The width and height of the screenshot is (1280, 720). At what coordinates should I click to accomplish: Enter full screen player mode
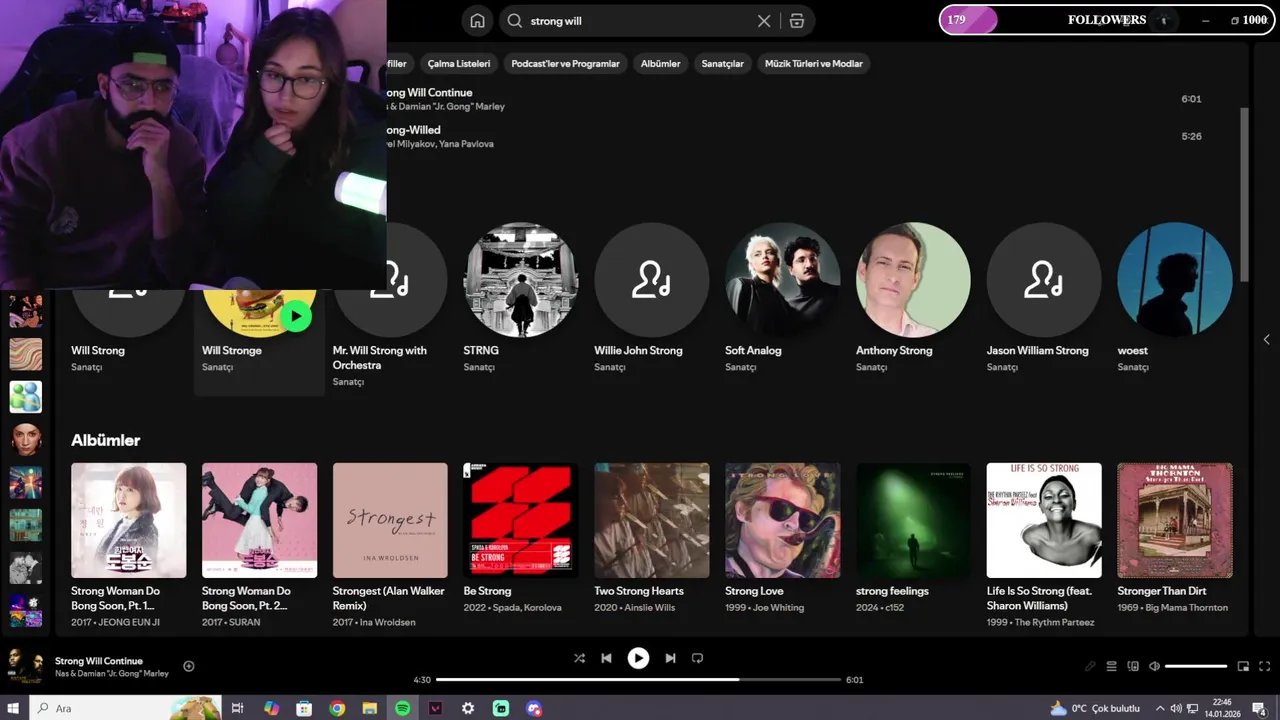click(x=1264, y=666)
